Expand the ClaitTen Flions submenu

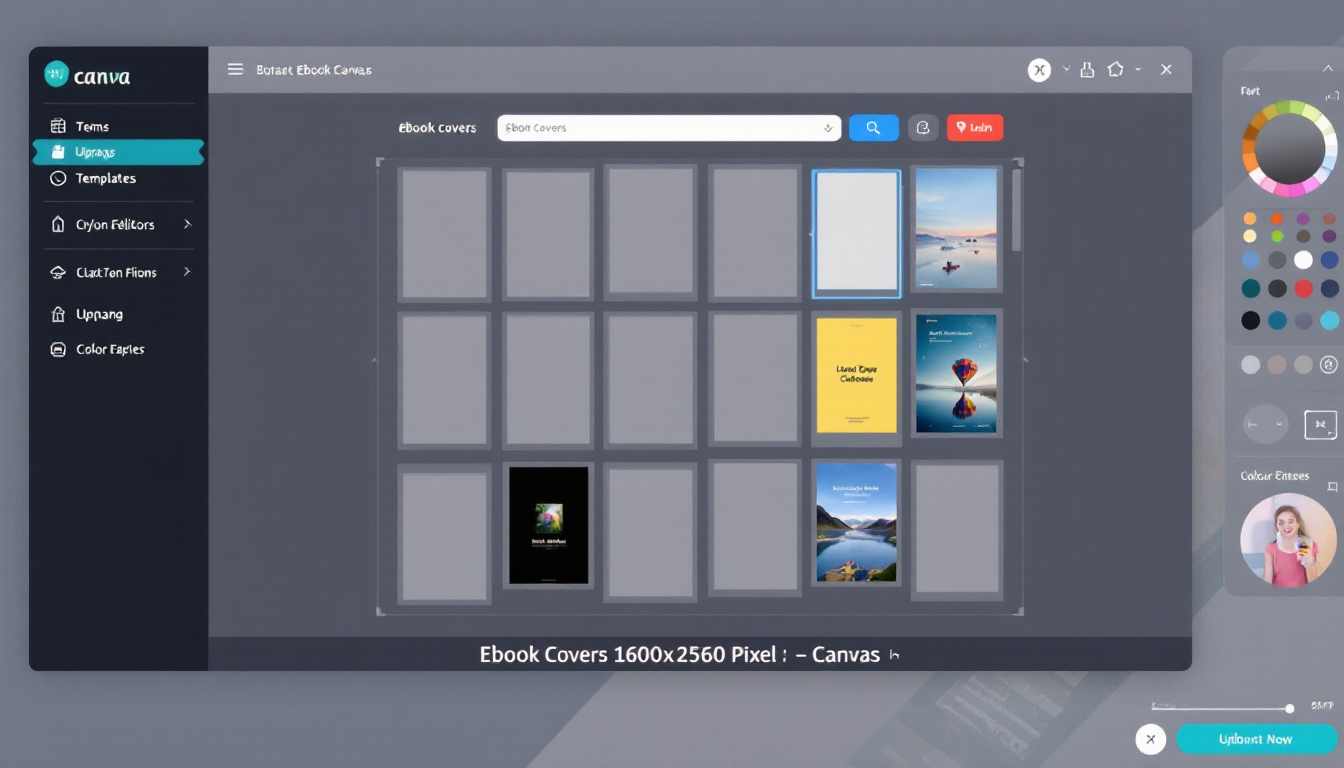(187, 272)
